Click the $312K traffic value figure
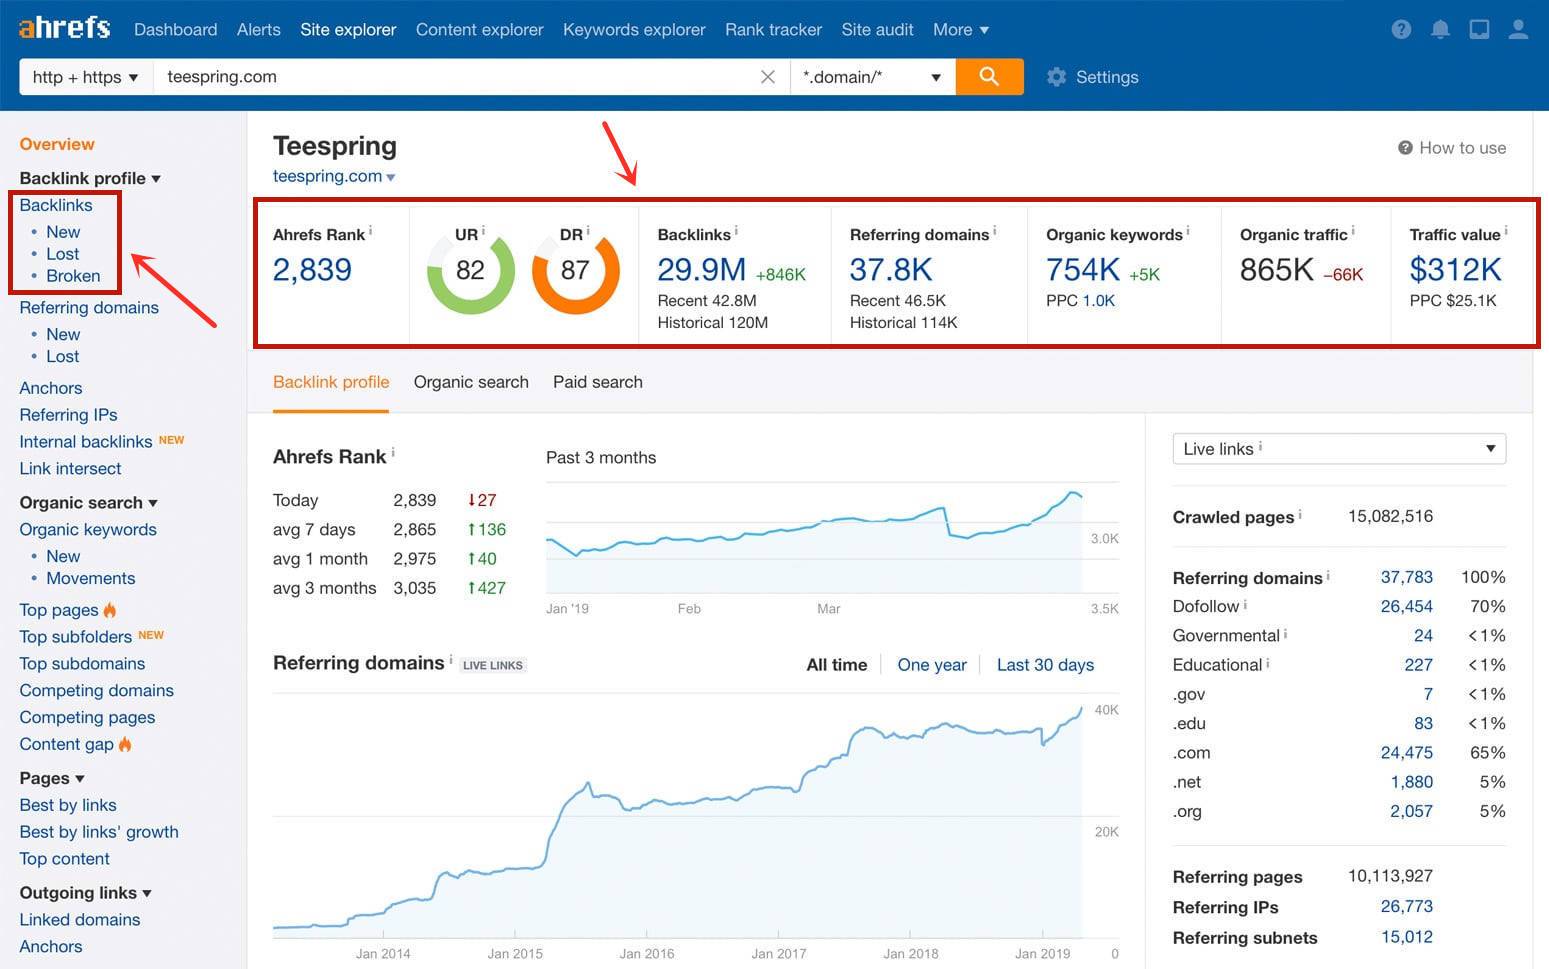1549x969 pixels. (x=1455, y=270)
